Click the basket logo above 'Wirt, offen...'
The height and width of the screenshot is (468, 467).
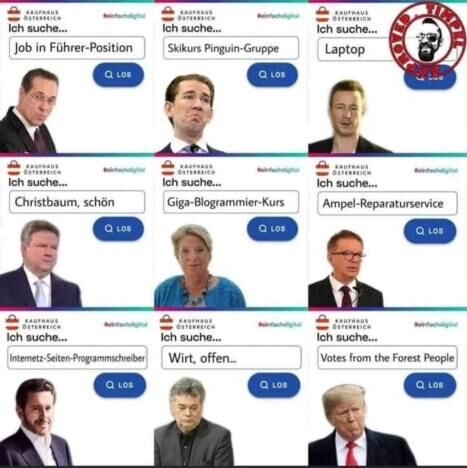(x=167, y=323)
